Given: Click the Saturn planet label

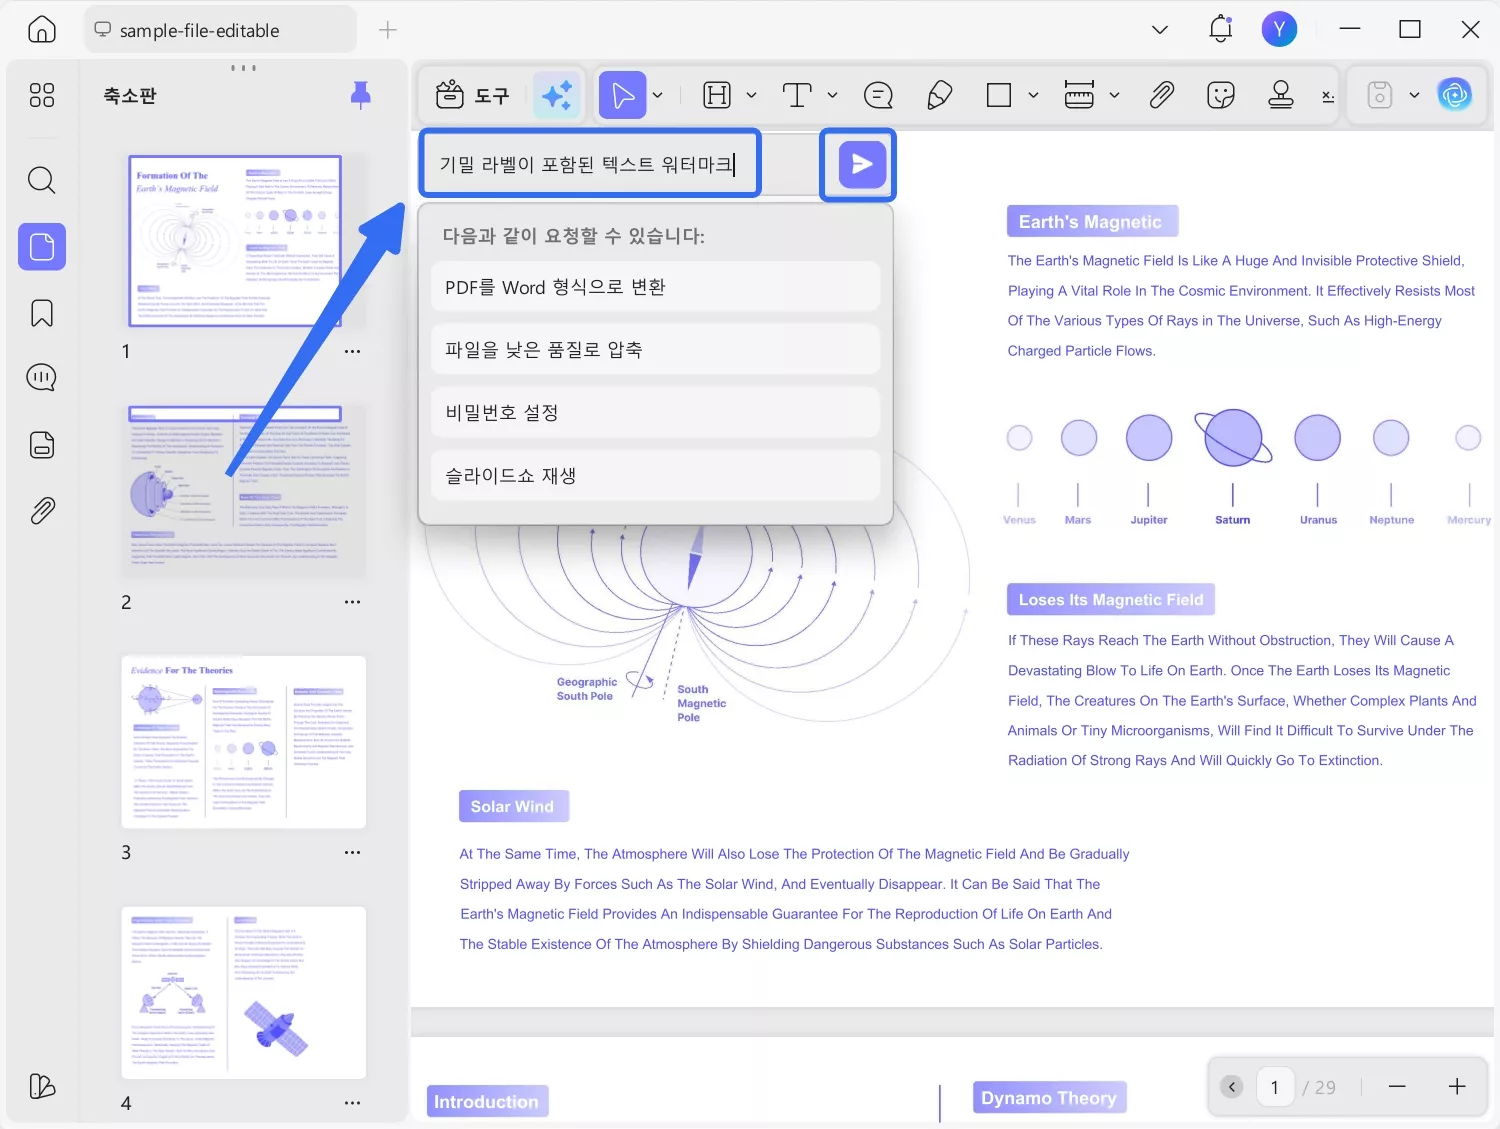Looking at the screenshot, I should coord(1233,520).
